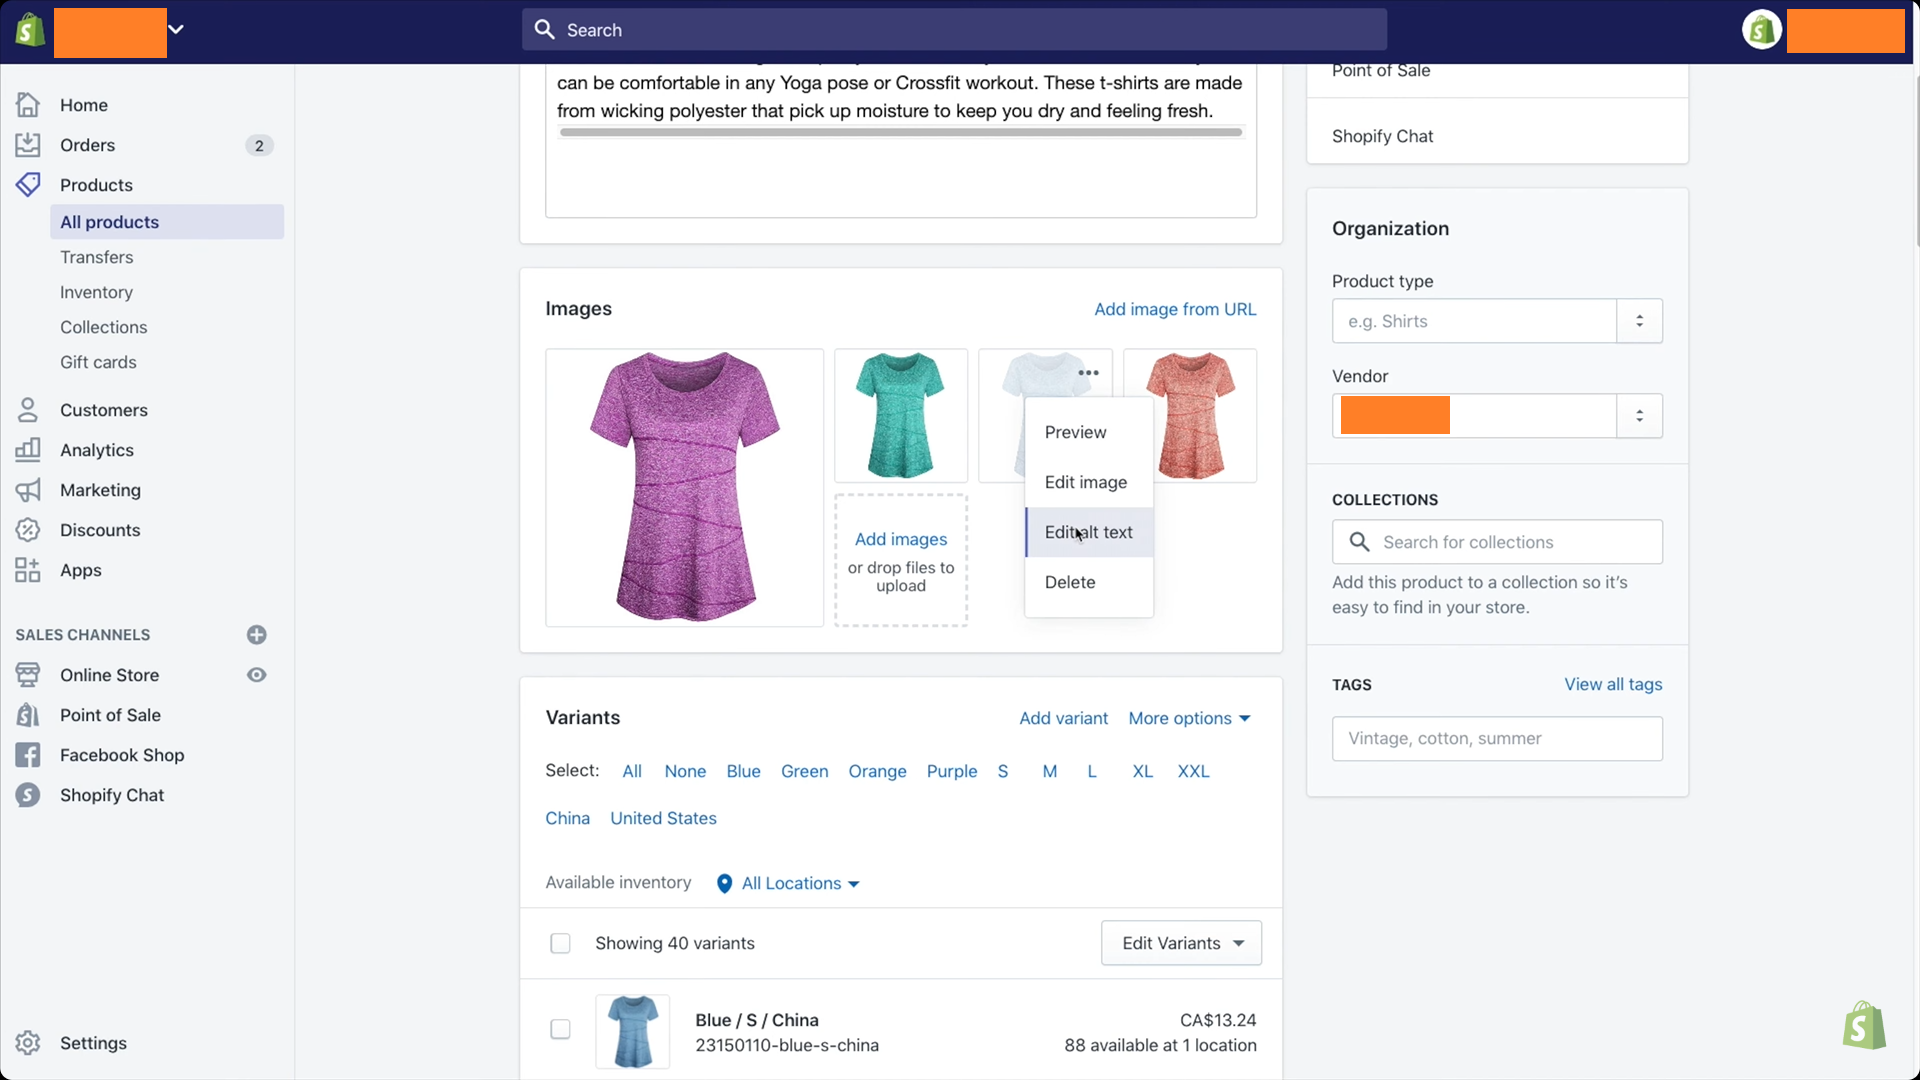This screenshot has height=1080, width=1920.
Task: Click the Add sales channel plus icon
Action: (x=257, y=634)
